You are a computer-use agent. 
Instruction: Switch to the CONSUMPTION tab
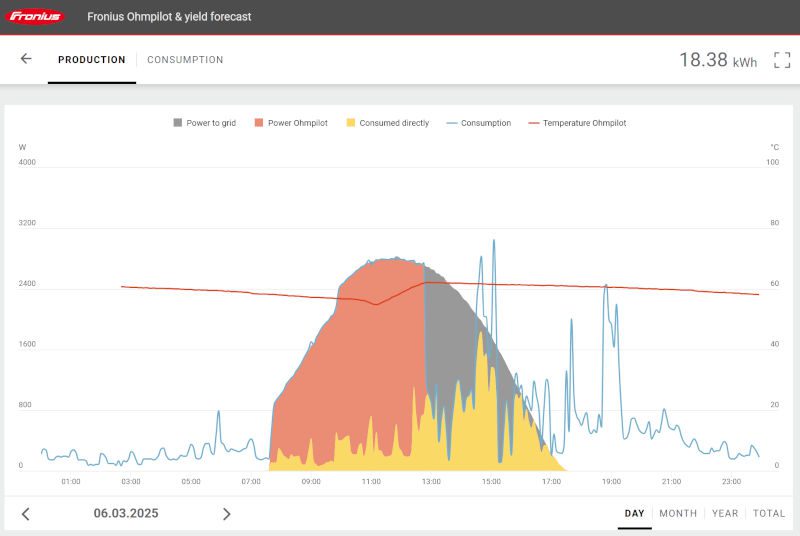coord(185,60)
